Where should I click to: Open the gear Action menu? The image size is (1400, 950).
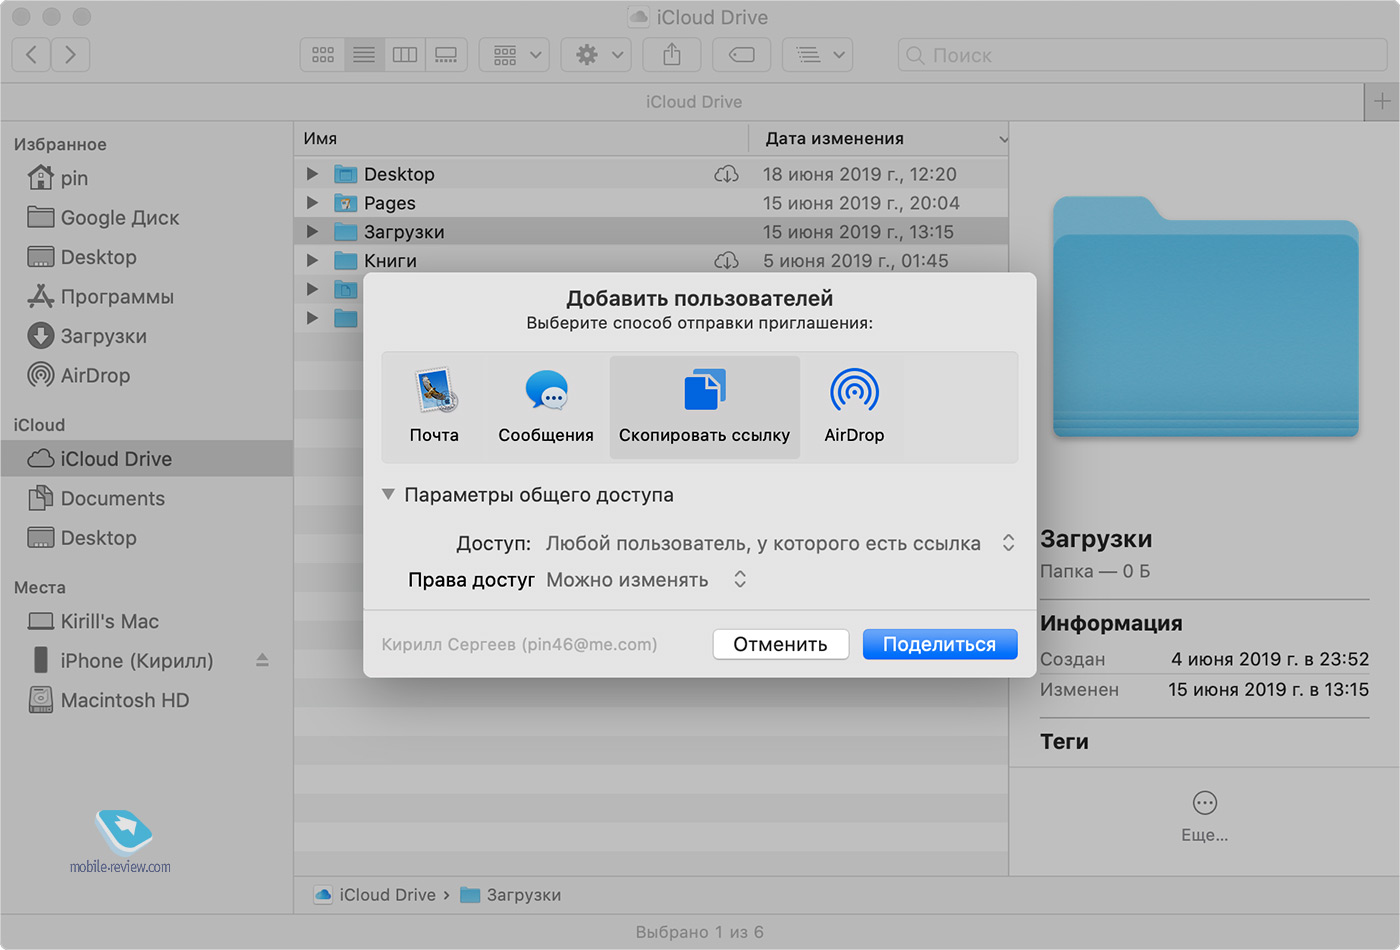click(x=596, y=55)
